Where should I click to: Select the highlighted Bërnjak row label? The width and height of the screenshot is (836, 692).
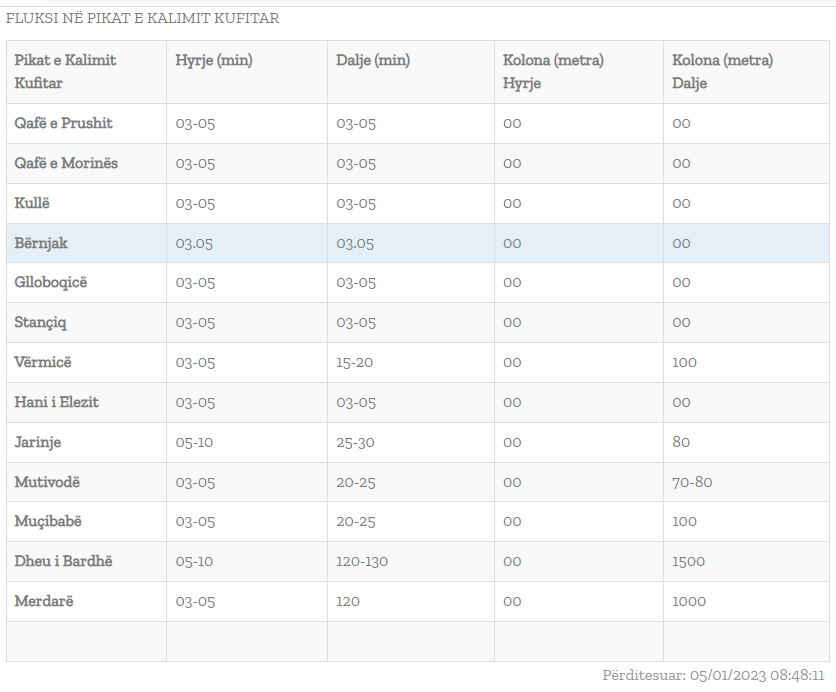(41, 243)
